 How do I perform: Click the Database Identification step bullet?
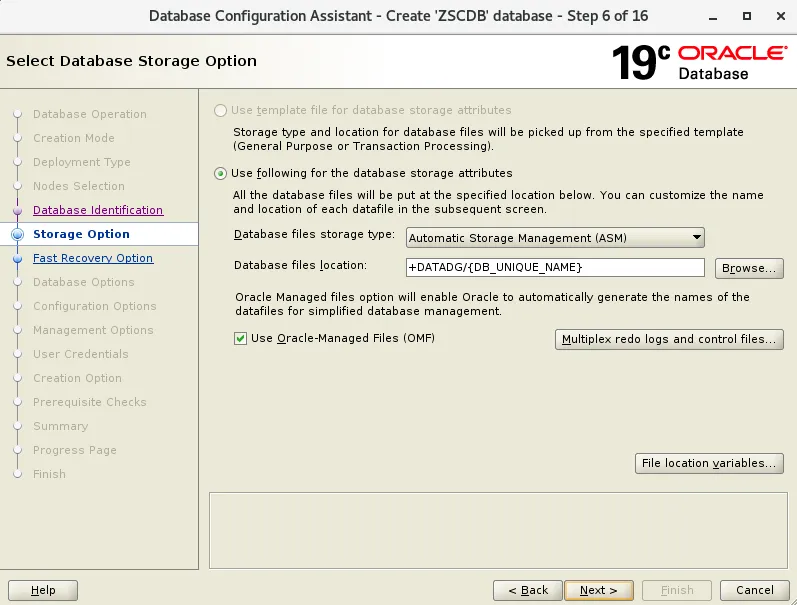coord(18,210)
